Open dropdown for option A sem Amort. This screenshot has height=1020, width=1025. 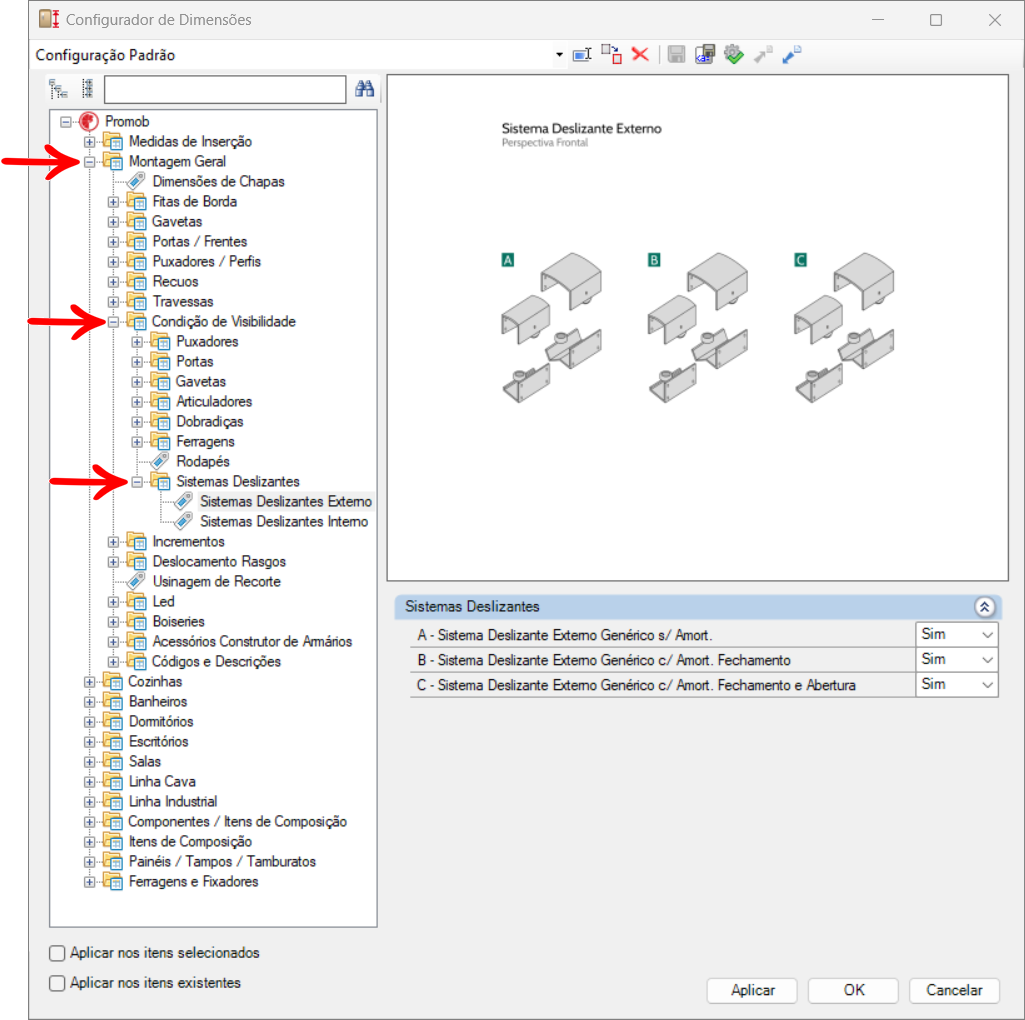point(987,635)
